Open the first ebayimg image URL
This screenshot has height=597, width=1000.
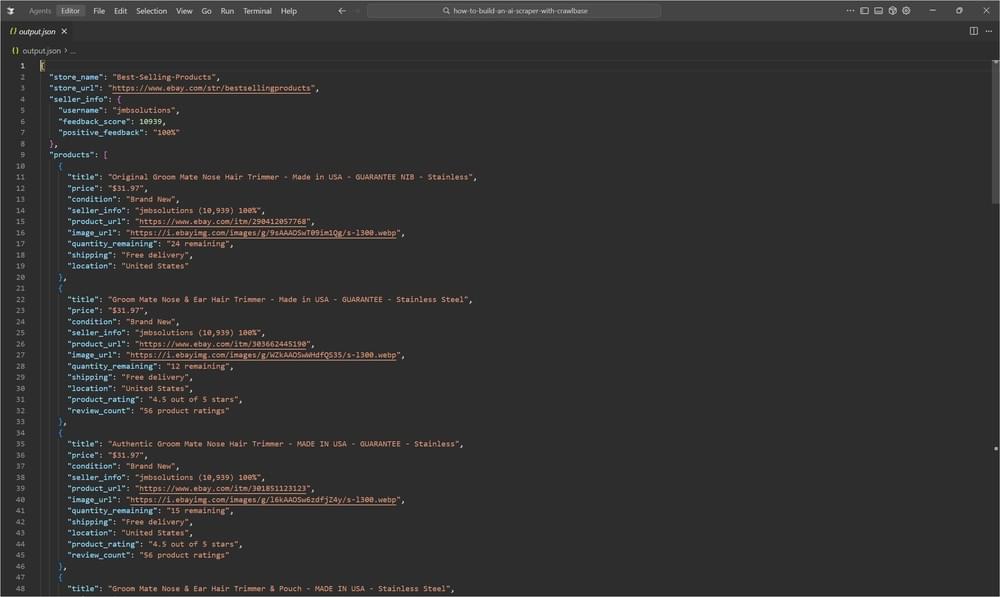264,232
